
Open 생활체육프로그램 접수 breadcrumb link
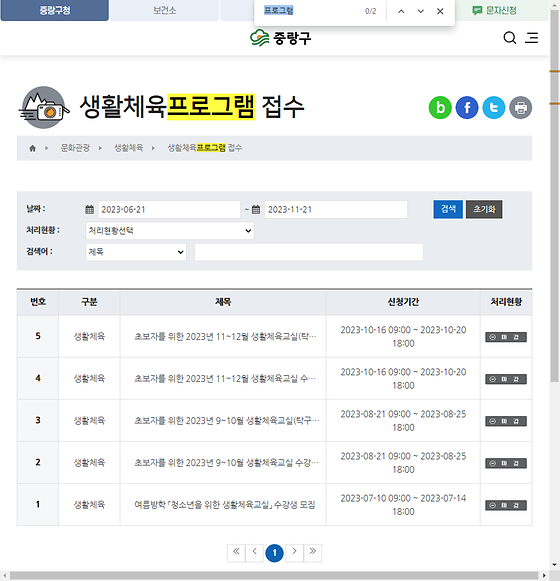(205, 148)
